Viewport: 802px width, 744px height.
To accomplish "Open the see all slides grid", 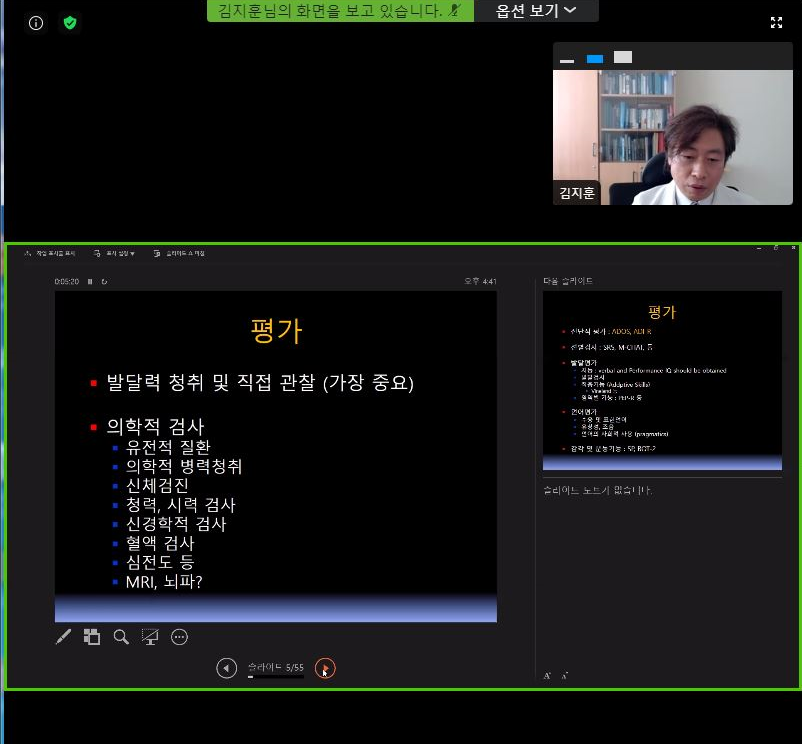I will pyautogui.click(x=92, y=636).
